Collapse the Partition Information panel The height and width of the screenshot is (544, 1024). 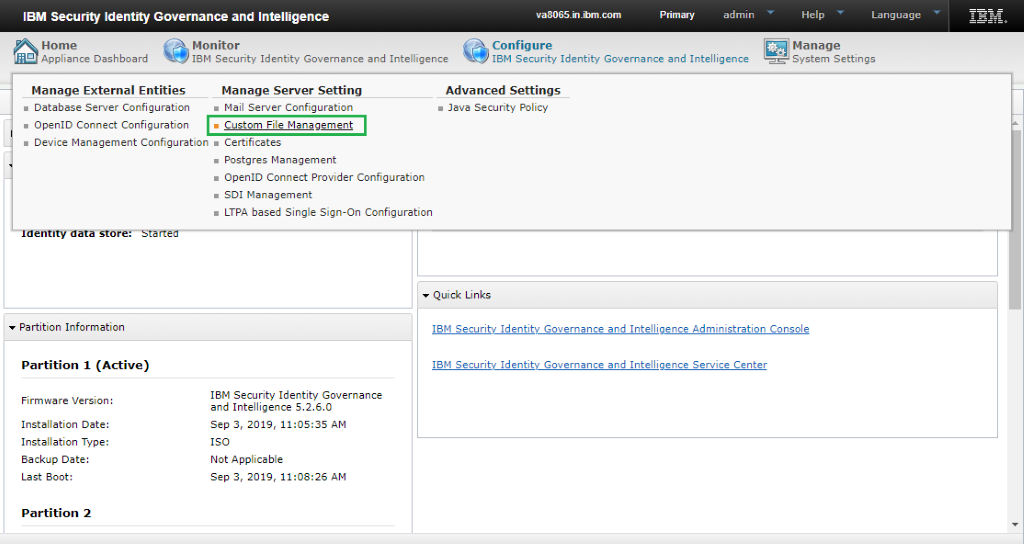tap(12, 327)
